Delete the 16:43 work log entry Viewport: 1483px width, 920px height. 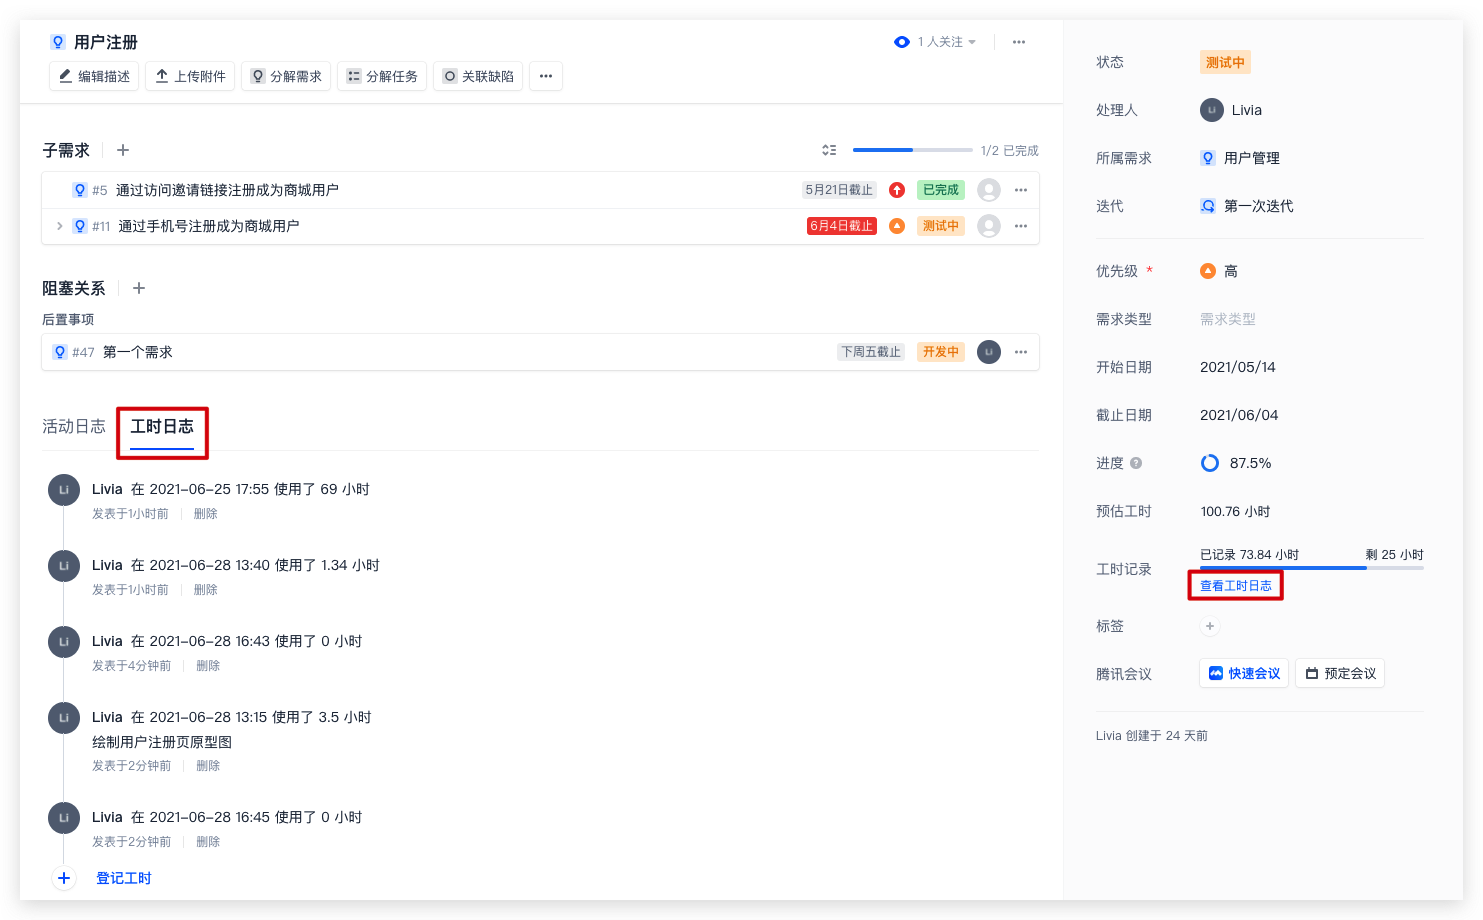click(x=208, y=666)
